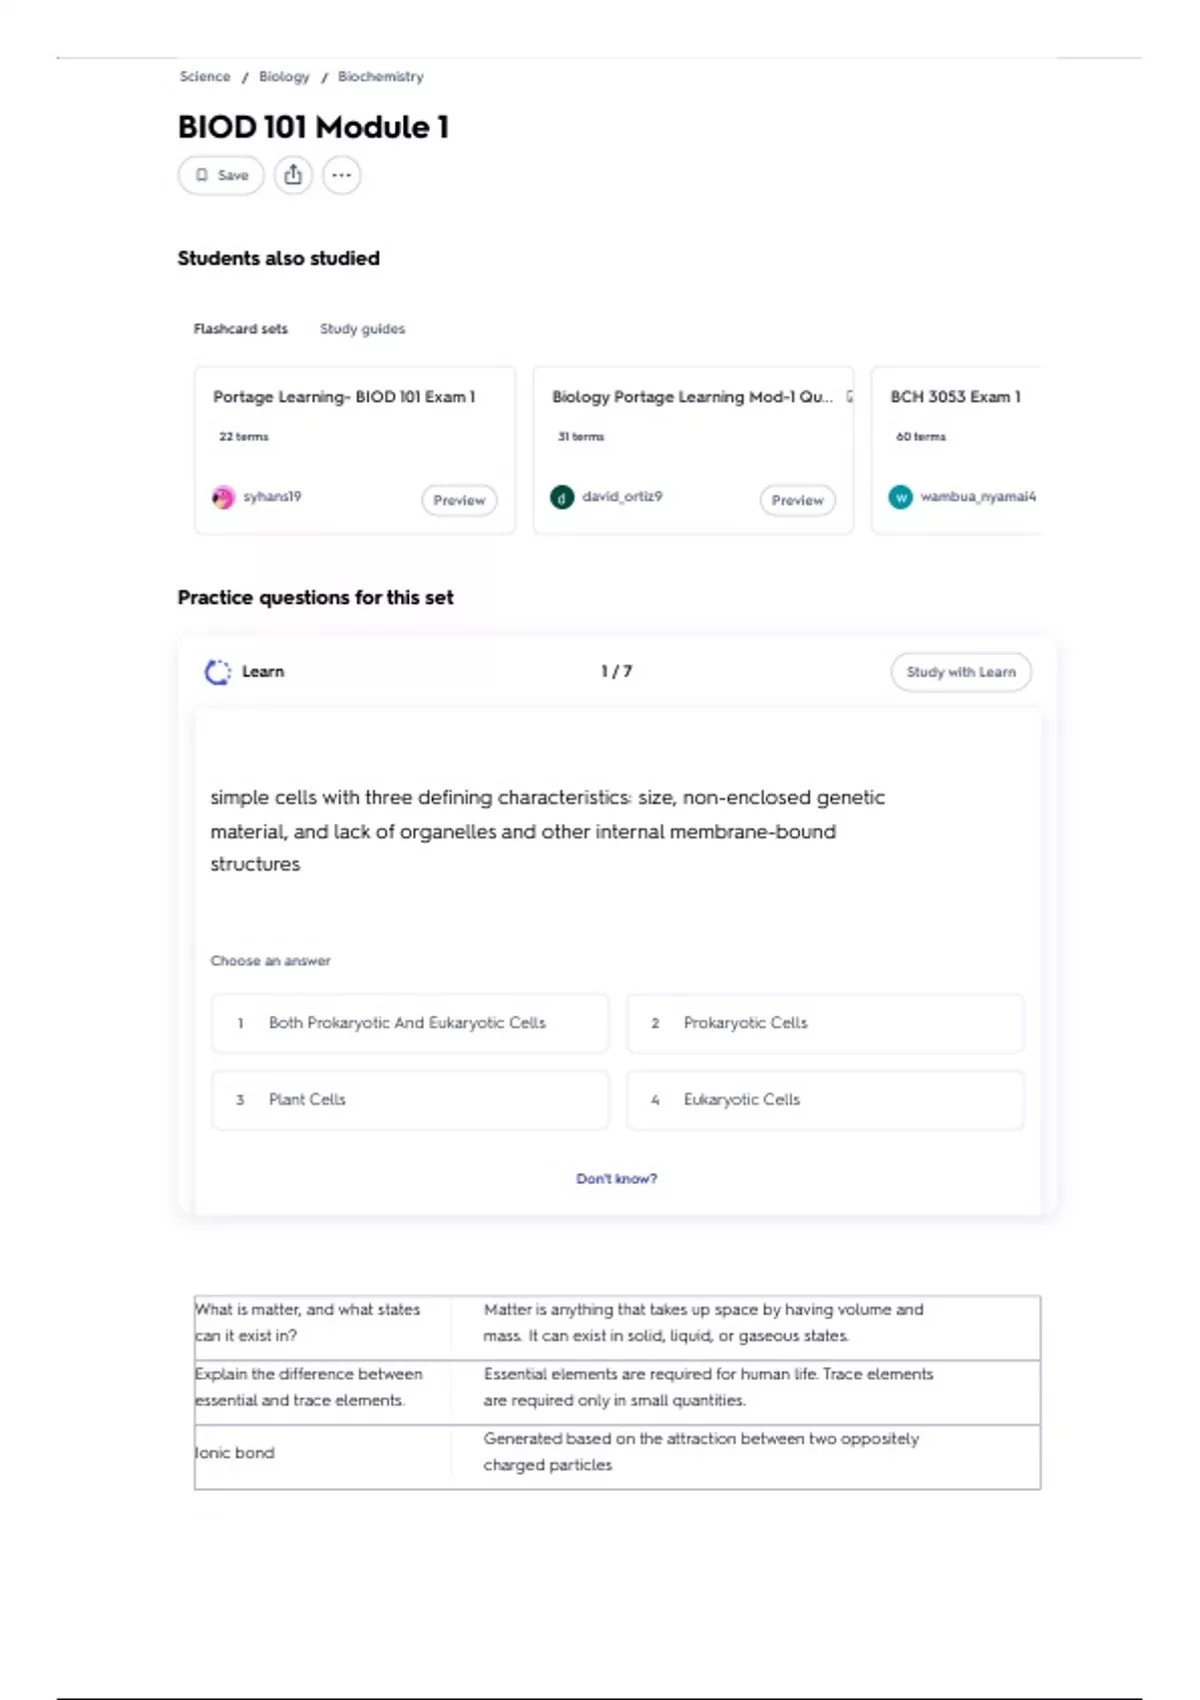
Task: Preview Biology Portage Learning Mod-1 set
Action: point(797,500)
